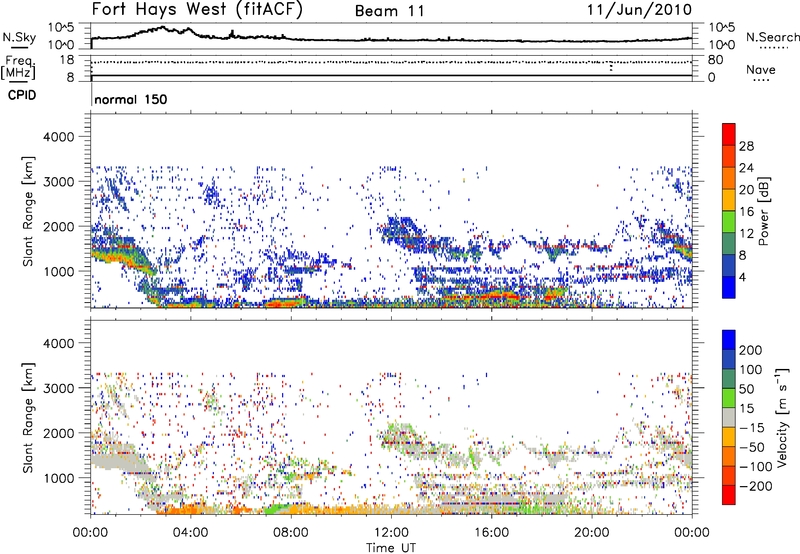Image resolution: width=800 pixels, height=554 pixels.
Task: Select the Beam 11 label
Action: click(x=390, y=11)
